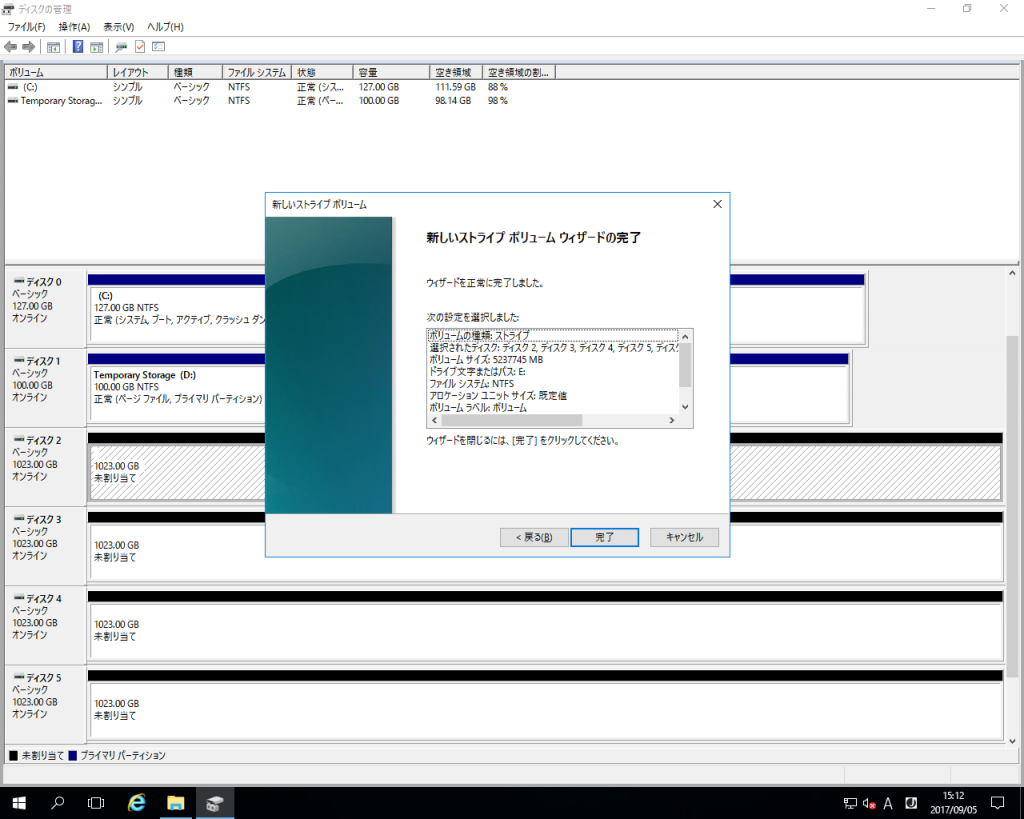Open the 操作(A) menu

pos(74,27)
